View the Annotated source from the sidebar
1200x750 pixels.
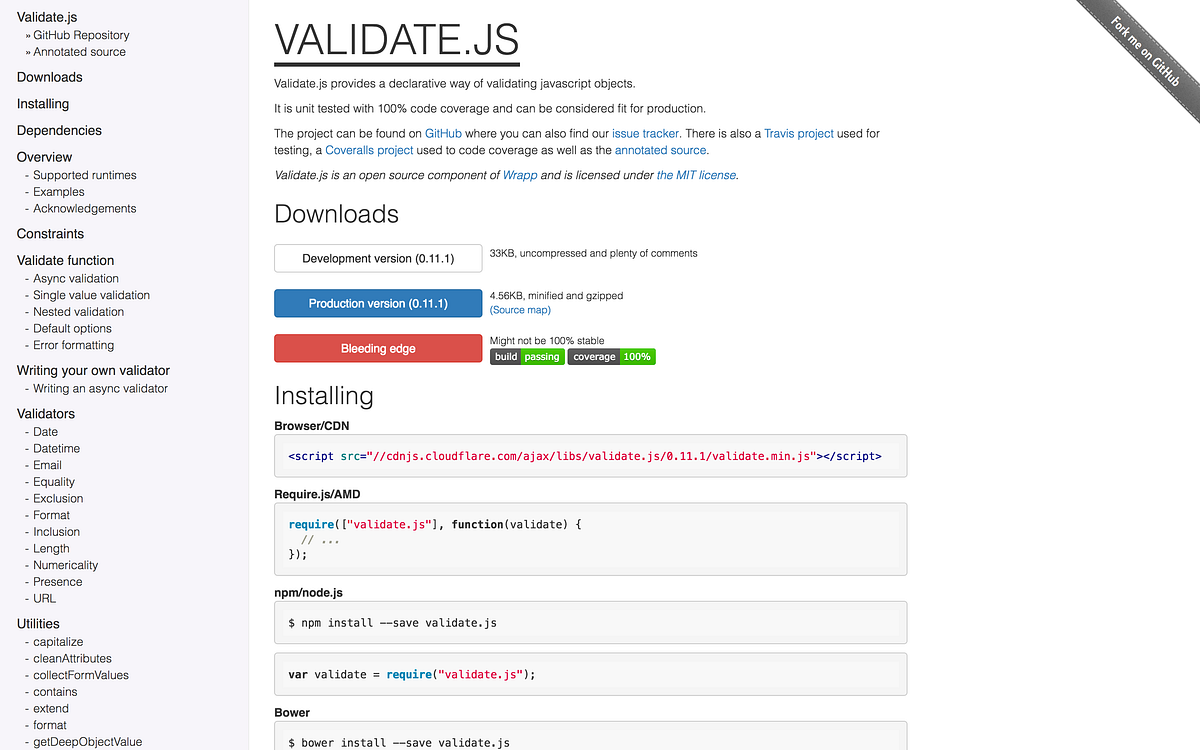pyautogui.click(x=79, y=52)
